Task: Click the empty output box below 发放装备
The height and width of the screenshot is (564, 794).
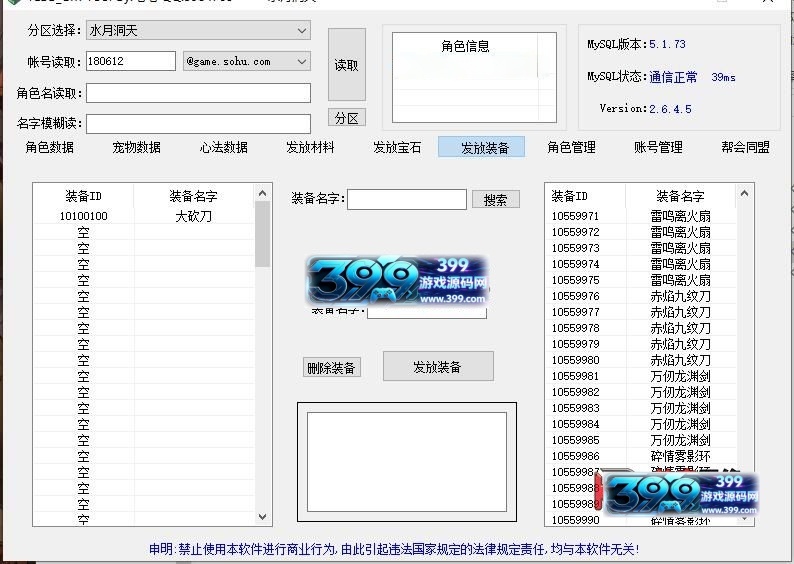Action: coord(407,462)
